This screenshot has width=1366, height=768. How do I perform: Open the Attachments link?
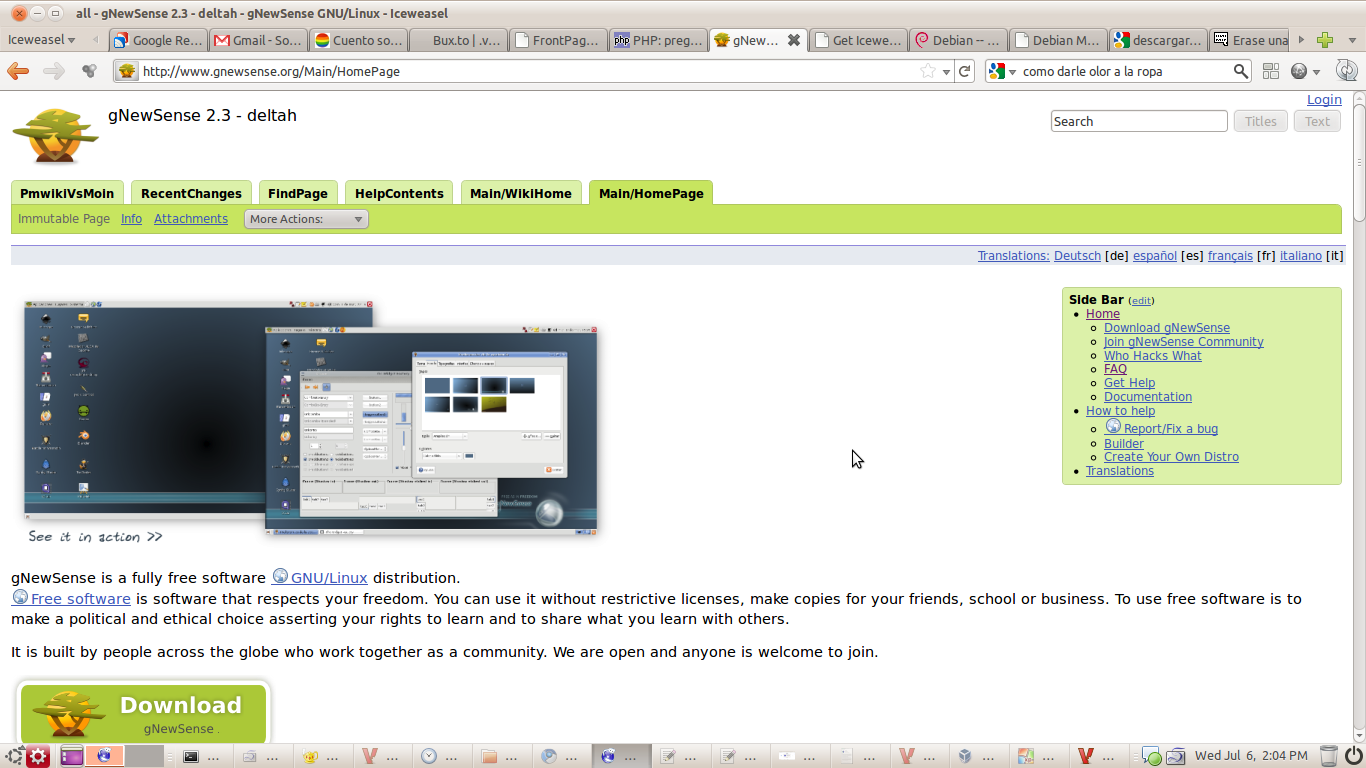(191, 218)
